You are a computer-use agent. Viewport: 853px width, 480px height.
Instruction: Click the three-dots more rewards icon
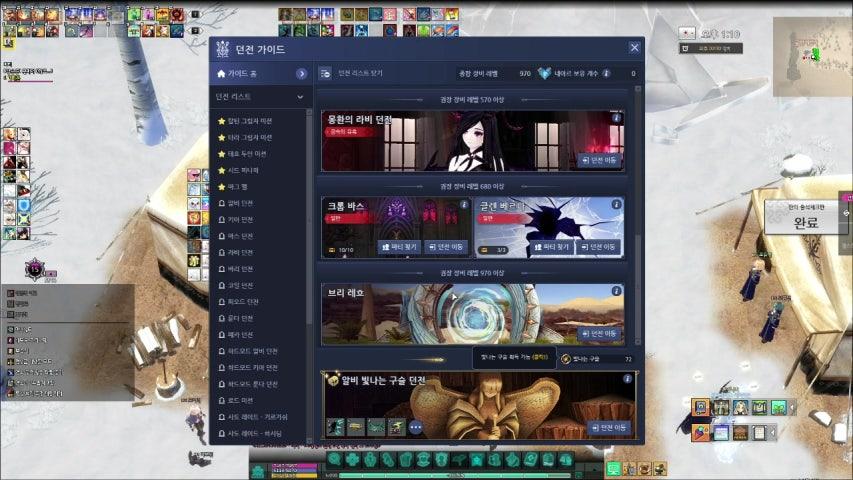pyautogui.click(x=415, y=427)
